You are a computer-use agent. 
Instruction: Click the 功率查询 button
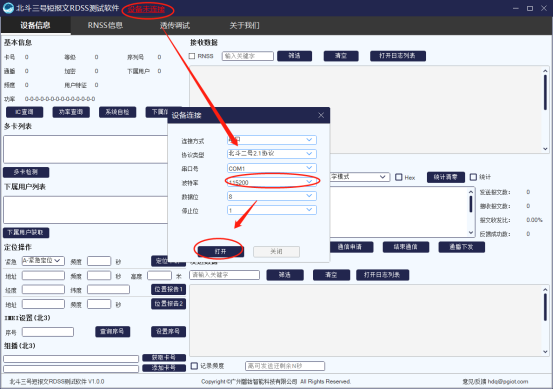click(71, 112)
